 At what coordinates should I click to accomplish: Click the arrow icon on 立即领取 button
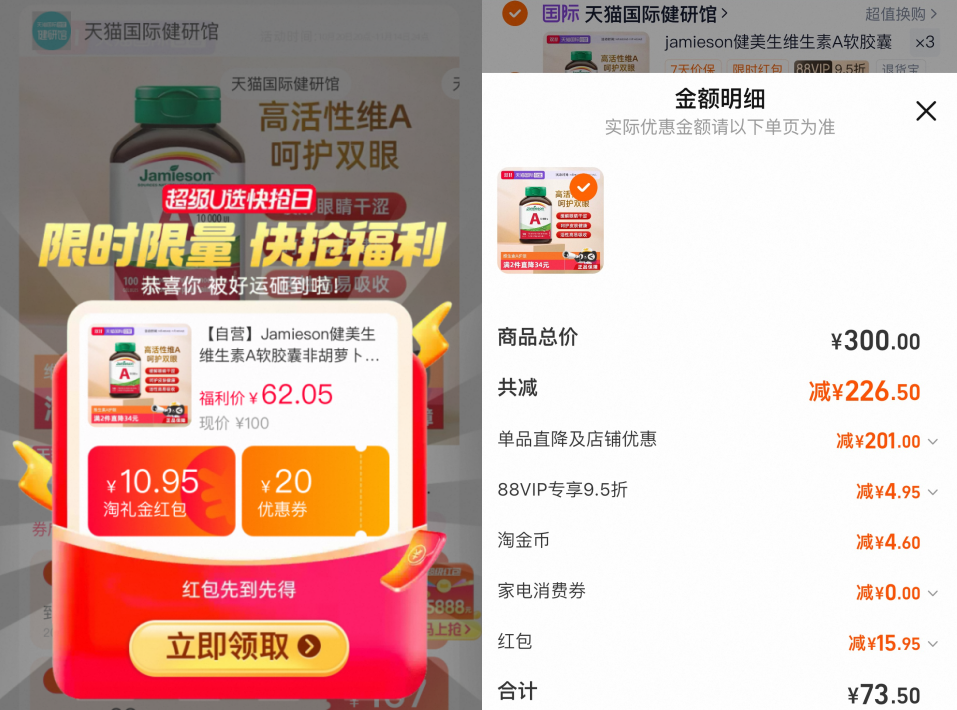309,646
